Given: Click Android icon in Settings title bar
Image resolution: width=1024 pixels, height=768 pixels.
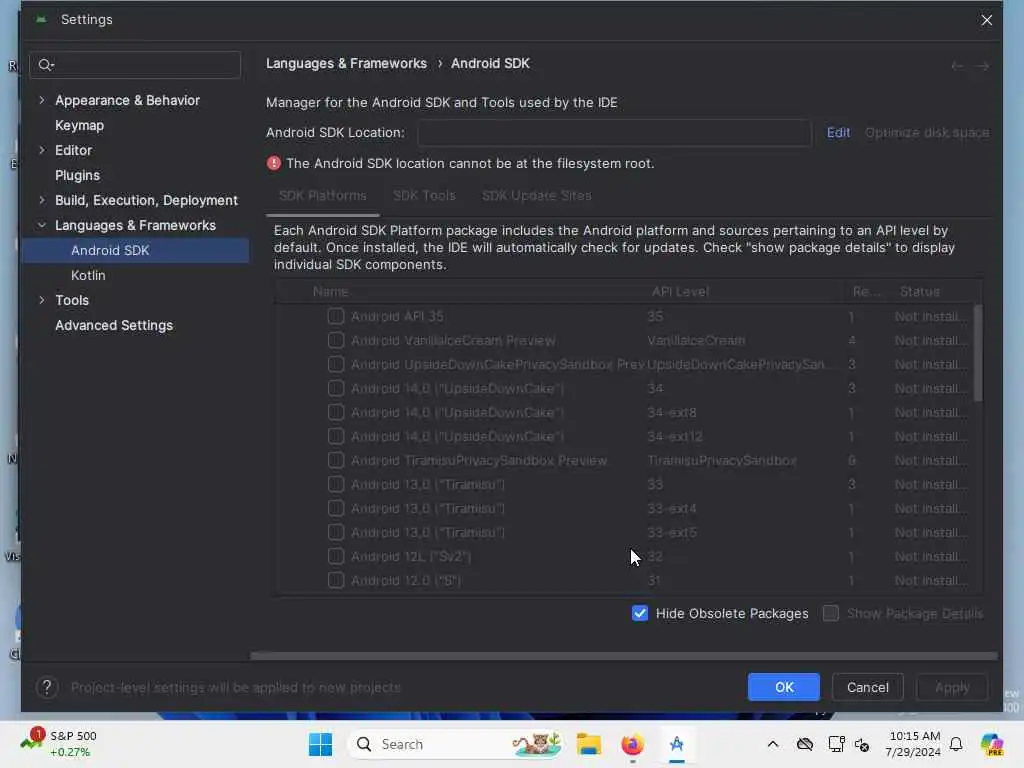Looking at the screenshot, I should click(x=41, y=20).
